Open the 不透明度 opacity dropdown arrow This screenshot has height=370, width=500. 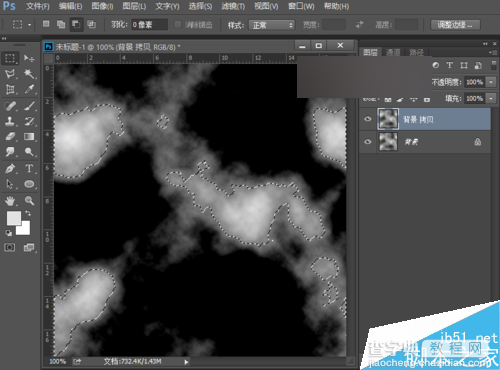(x=491, y=82)
